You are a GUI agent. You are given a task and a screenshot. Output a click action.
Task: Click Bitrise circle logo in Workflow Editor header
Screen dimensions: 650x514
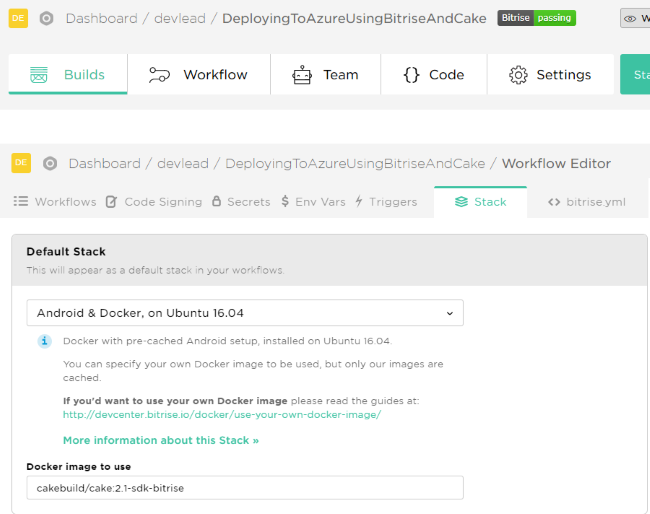click(50, 163)
